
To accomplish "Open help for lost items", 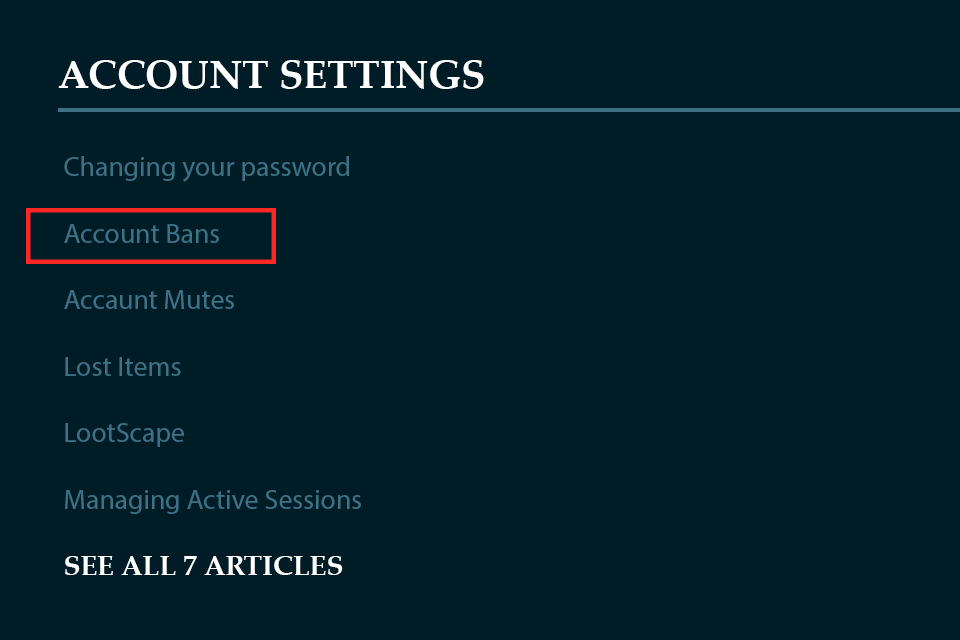I will [x=122, y=367].
